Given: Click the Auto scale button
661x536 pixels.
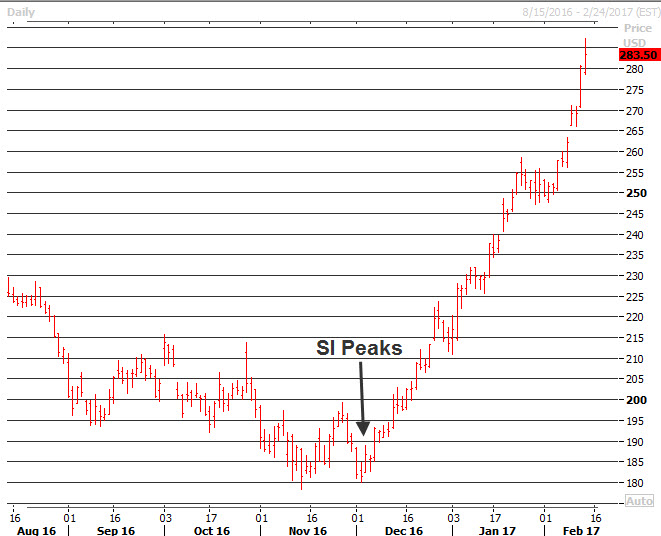Looking at the screenshot, I should point(640,501).
